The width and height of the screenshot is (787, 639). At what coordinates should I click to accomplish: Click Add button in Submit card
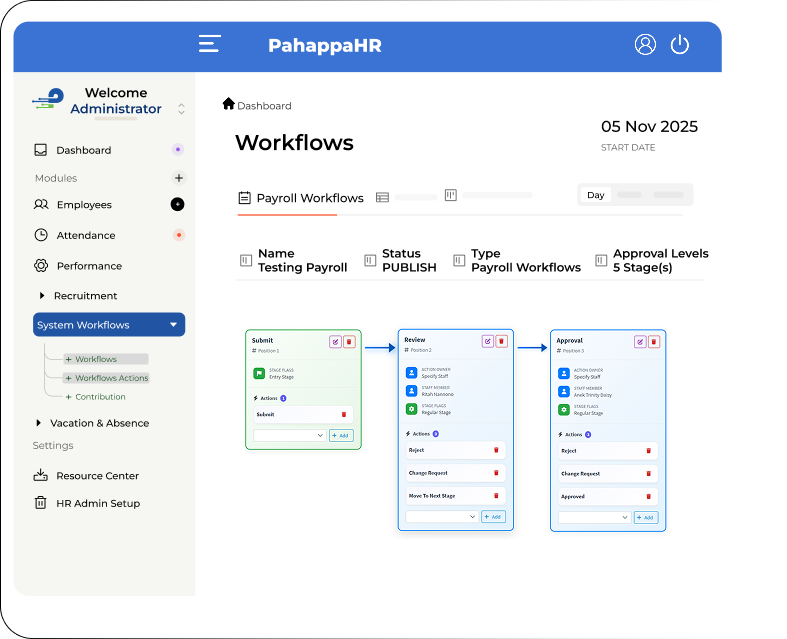[x=340, y=436]
